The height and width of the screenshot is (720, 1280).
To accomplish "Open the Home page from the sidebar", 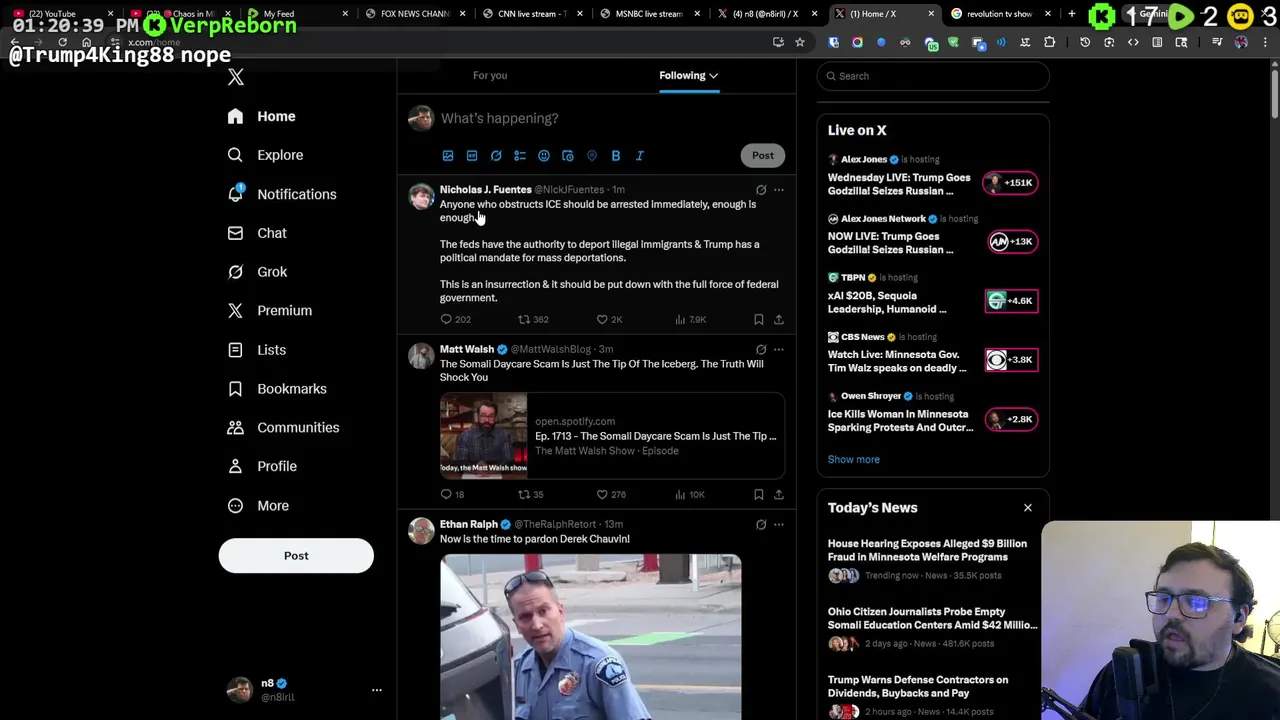I will 261,116.
